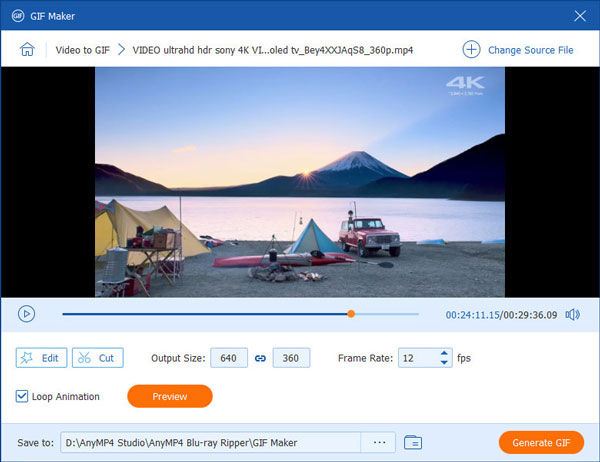Click the orange playhead on timeline
This screenshot has width=600, height=462.
(x=351, y=314)
